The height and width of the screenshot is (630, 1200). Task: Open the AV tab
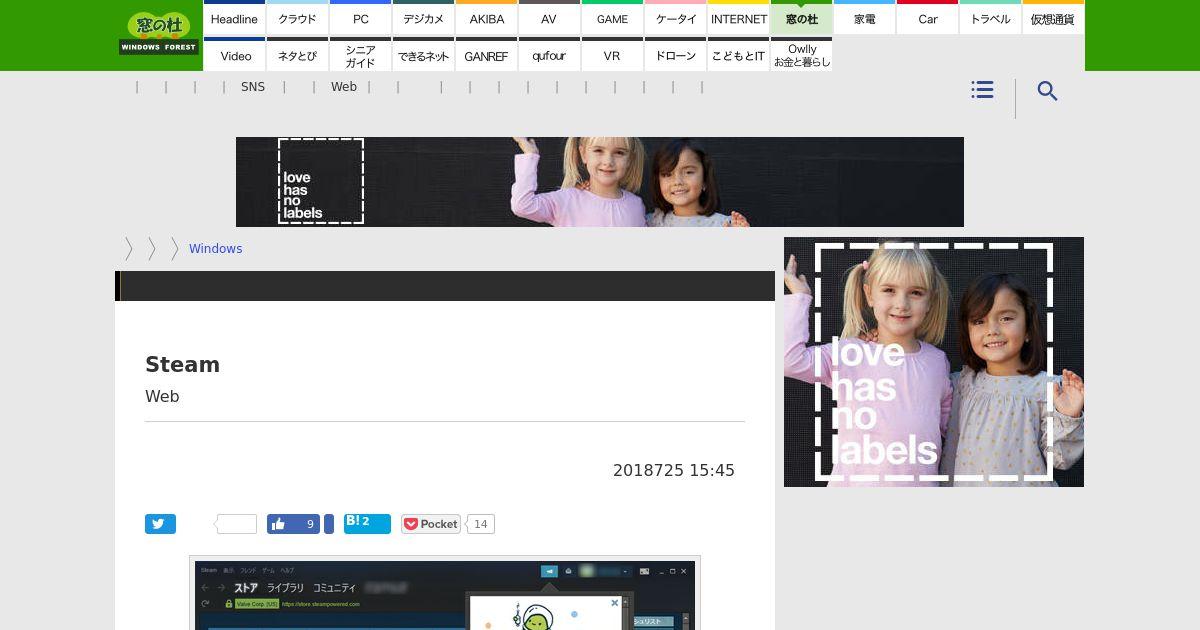click(549, 18)
